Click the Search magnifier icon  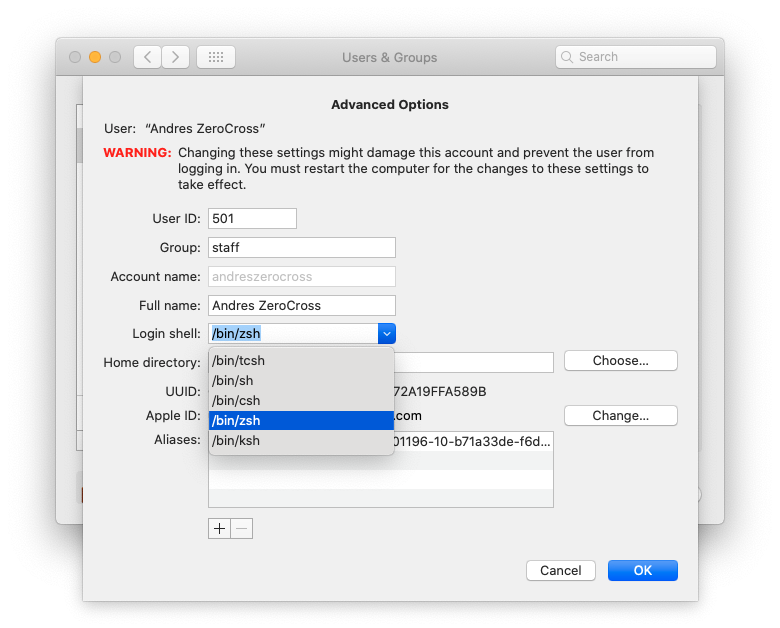[x=567, y=57]
